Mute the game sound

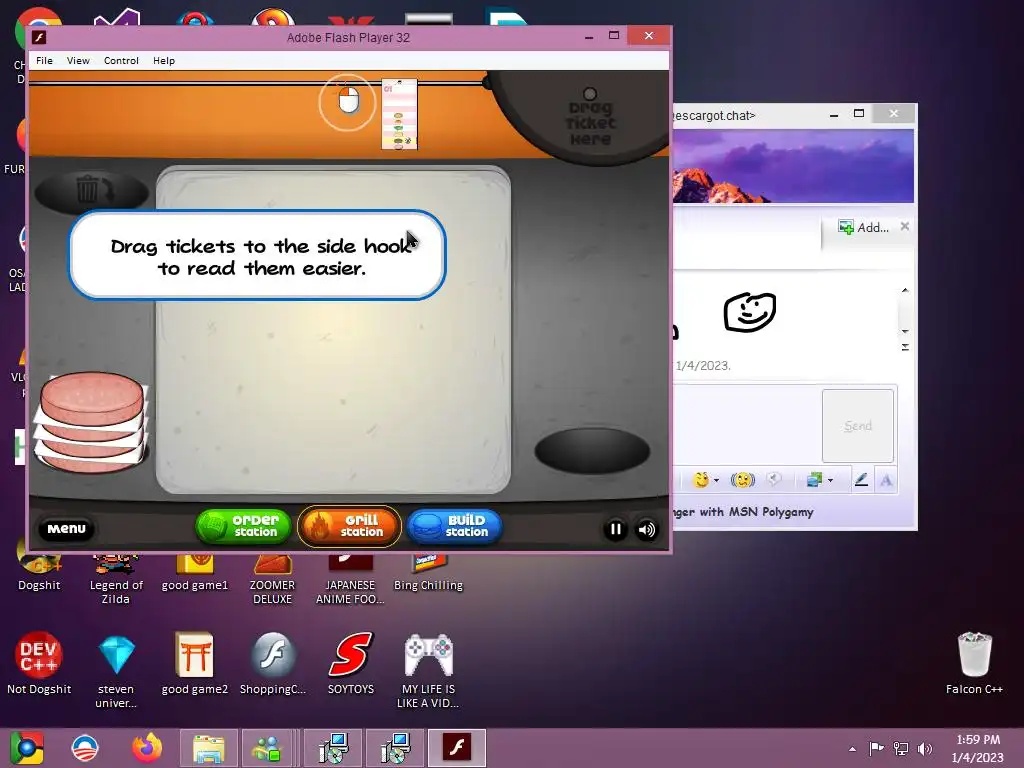coord(647,530)
